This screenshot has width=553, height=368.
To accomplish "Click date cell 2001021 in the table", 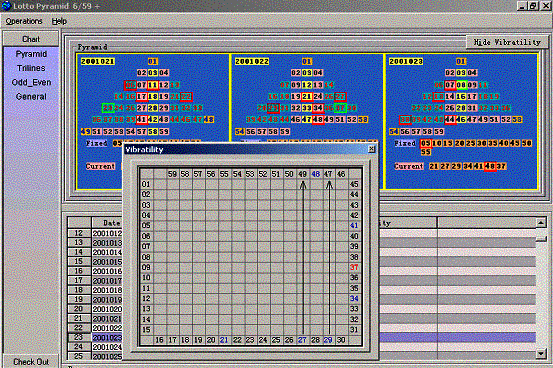I will click(x=107, y=319).
